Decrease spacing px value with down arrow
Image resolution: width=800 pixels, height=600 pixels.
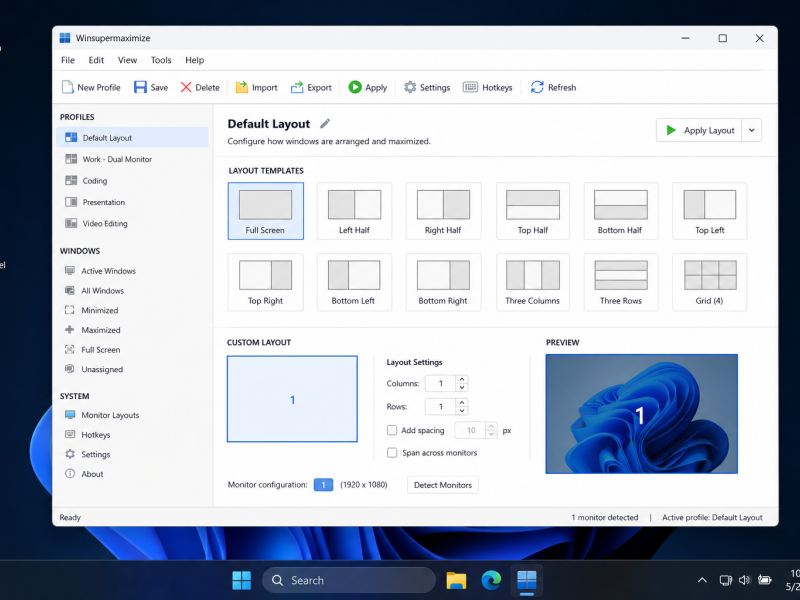(x=491, y=435)
